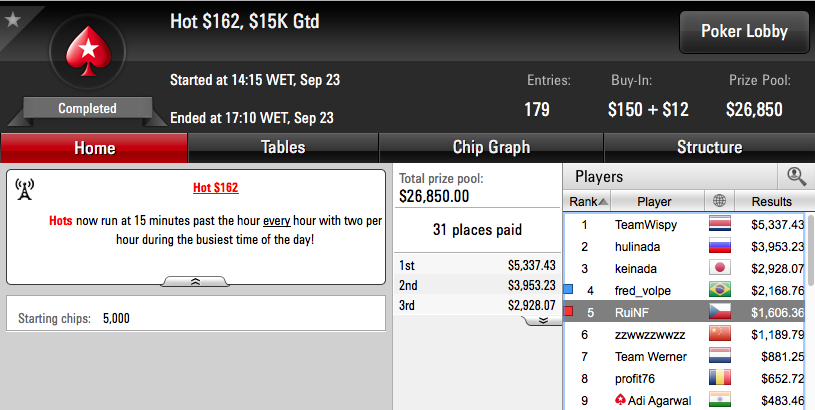Expand the full prize payout list

[x=543, y=321]
